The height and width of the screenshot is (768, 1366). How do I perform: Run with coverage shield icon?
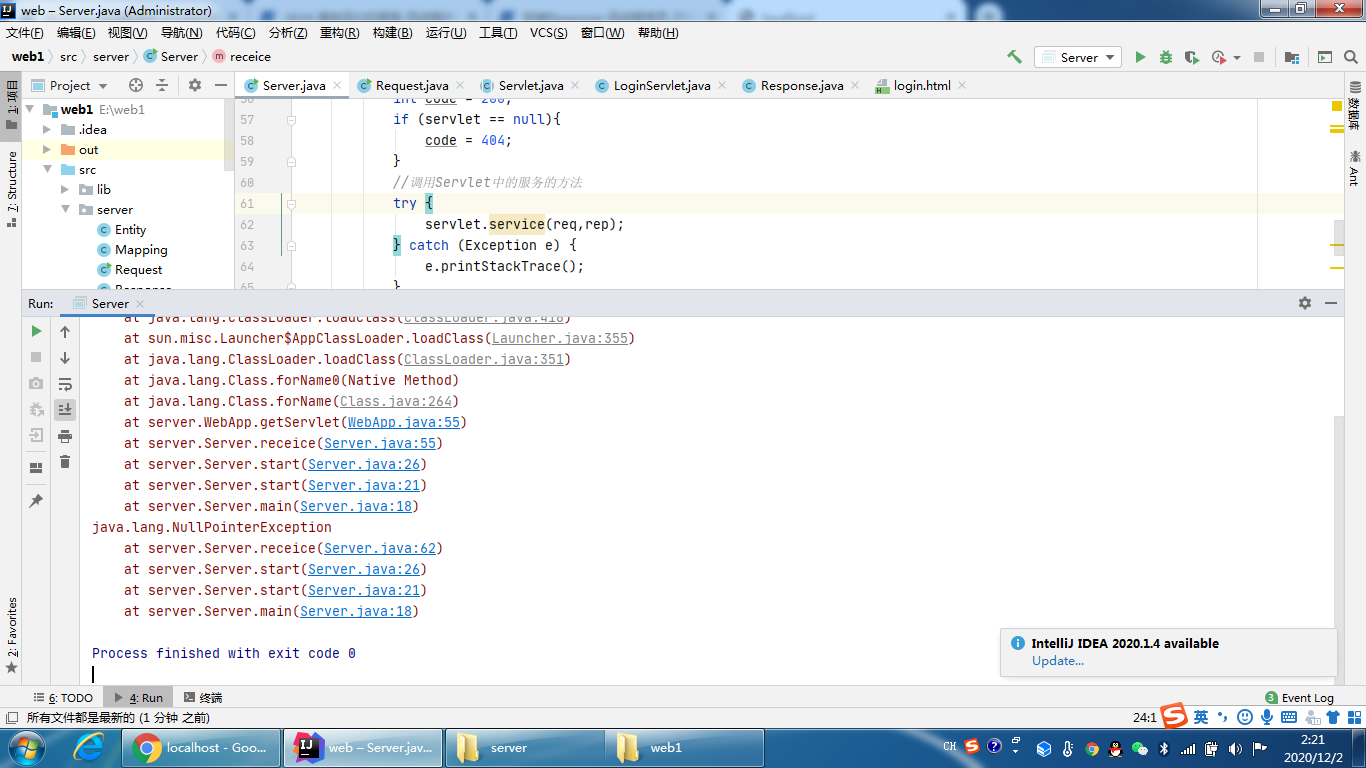point(1191,57)
